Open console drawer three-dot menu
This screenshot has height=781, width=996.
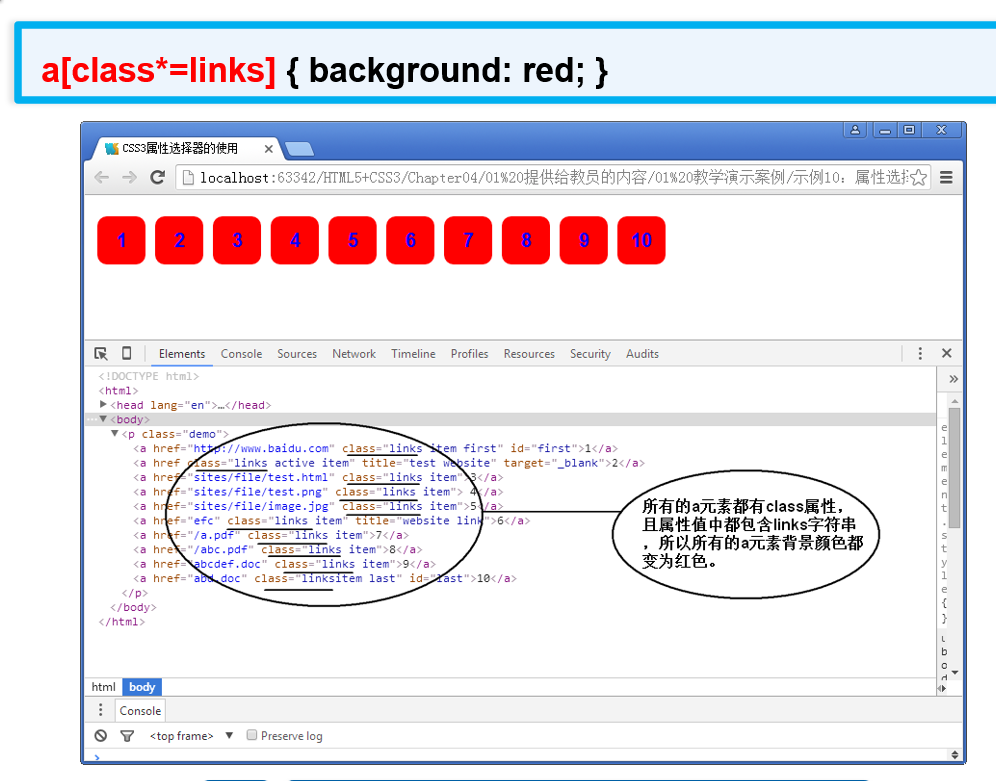[100, 710]
